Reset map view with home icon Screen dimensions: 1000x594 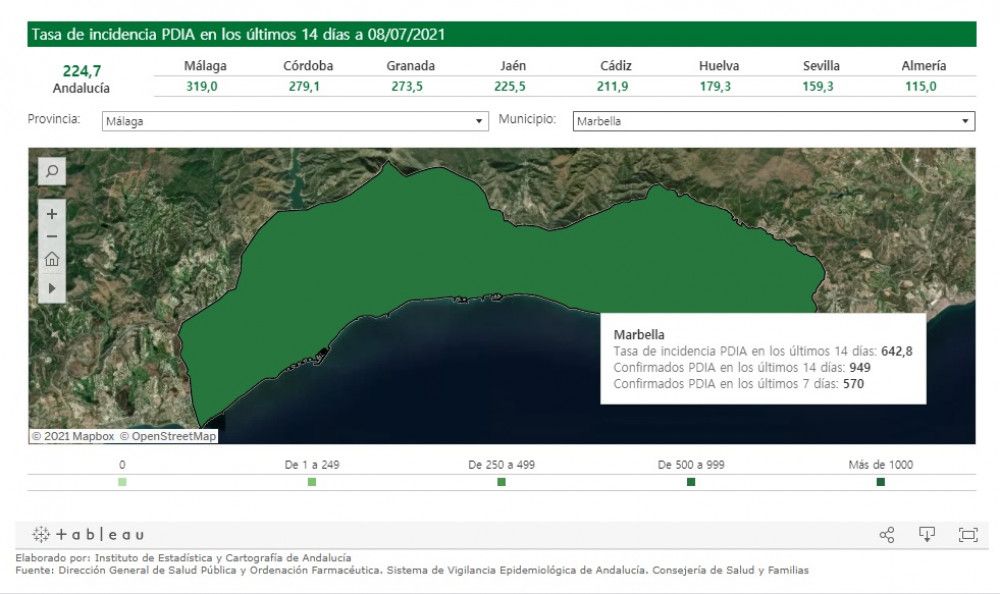click(52, 259)
